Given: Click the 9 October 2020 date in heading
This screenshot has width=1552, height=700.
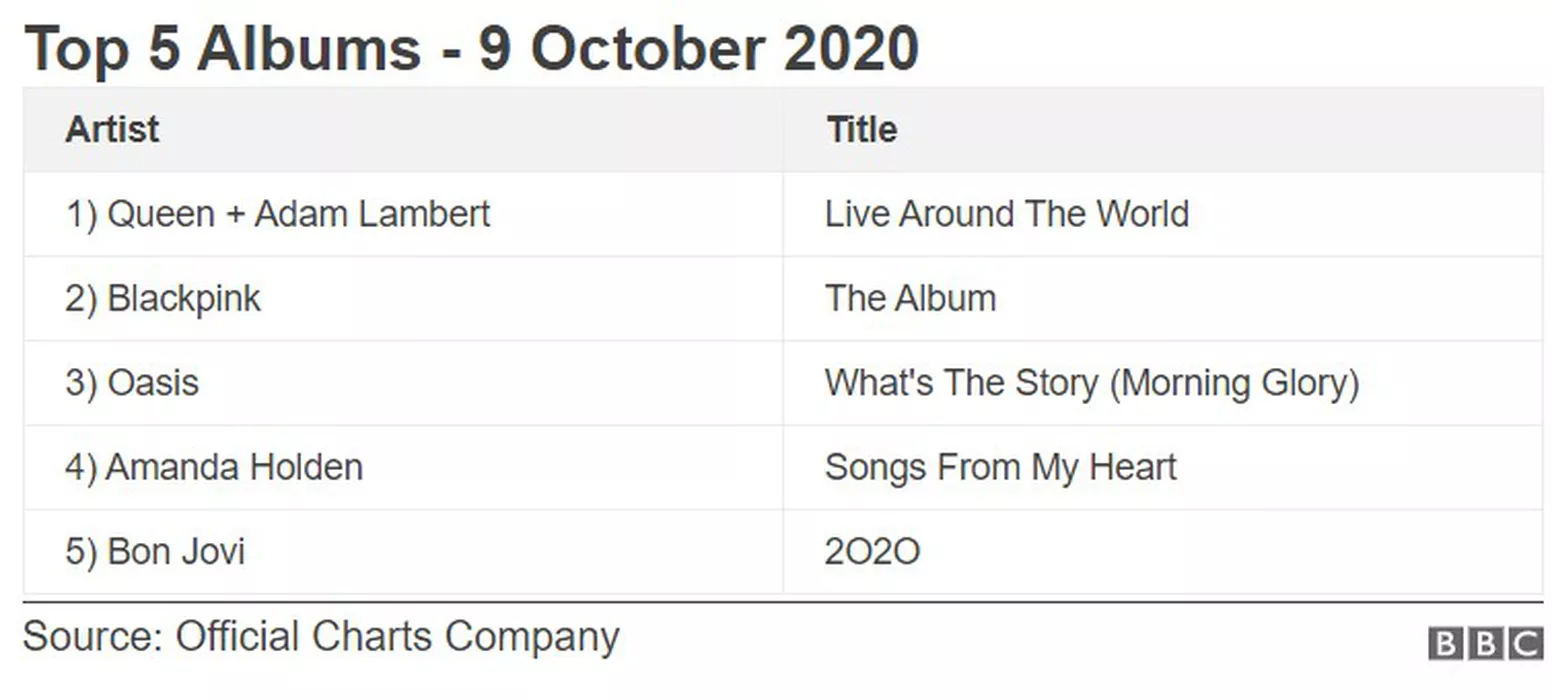Looking at the screenshot, I should pos(698,48).
